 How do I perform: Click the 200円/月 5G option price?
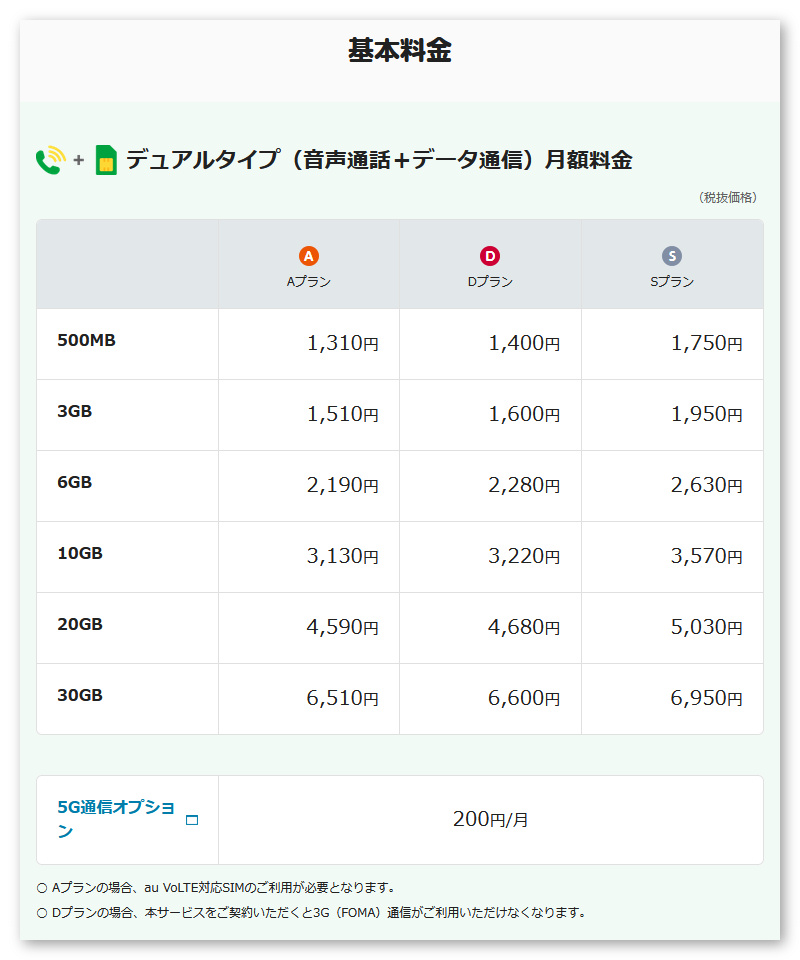pyautogui.click(x=490, y=820)
